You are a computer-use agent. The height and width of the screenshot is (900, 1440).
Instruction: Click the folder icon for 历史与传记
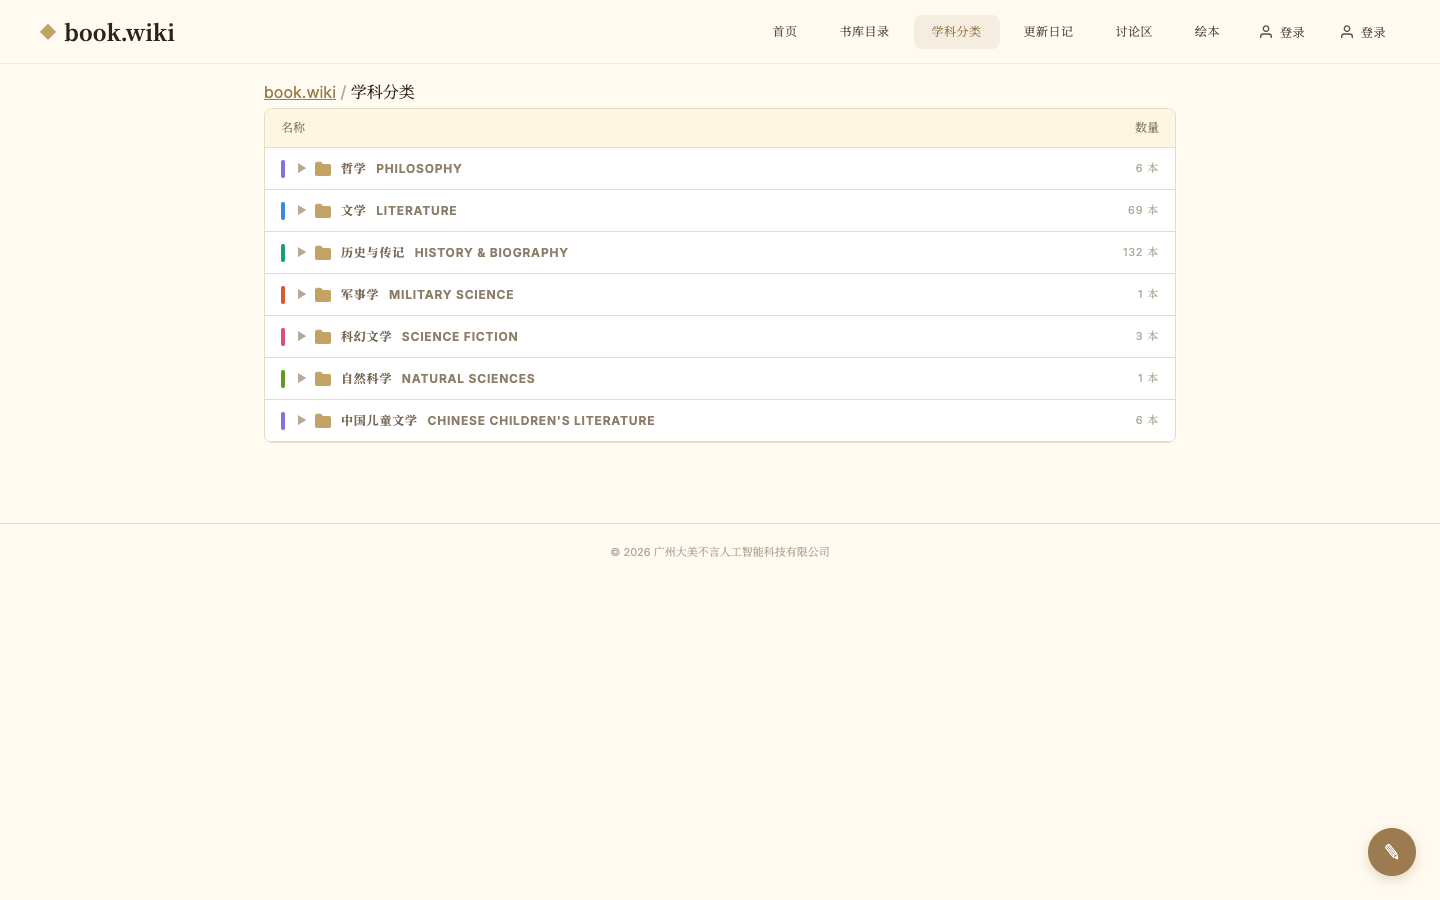tap(323, 253)
